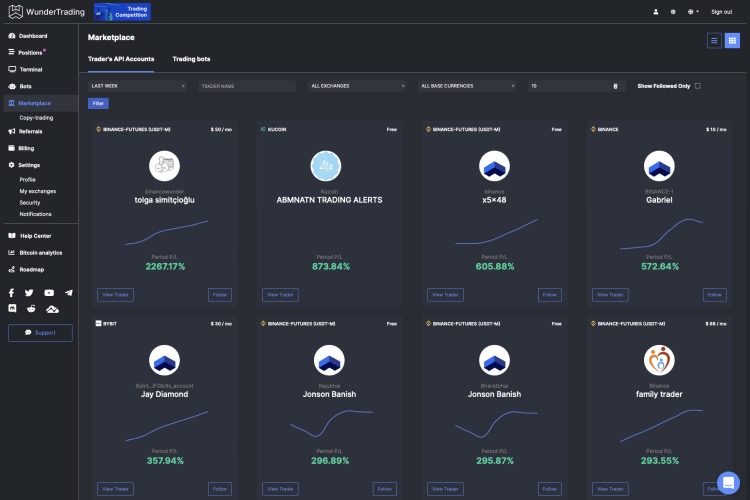
Task: Click the WunderTrading logo
Action: pos(46,12)
